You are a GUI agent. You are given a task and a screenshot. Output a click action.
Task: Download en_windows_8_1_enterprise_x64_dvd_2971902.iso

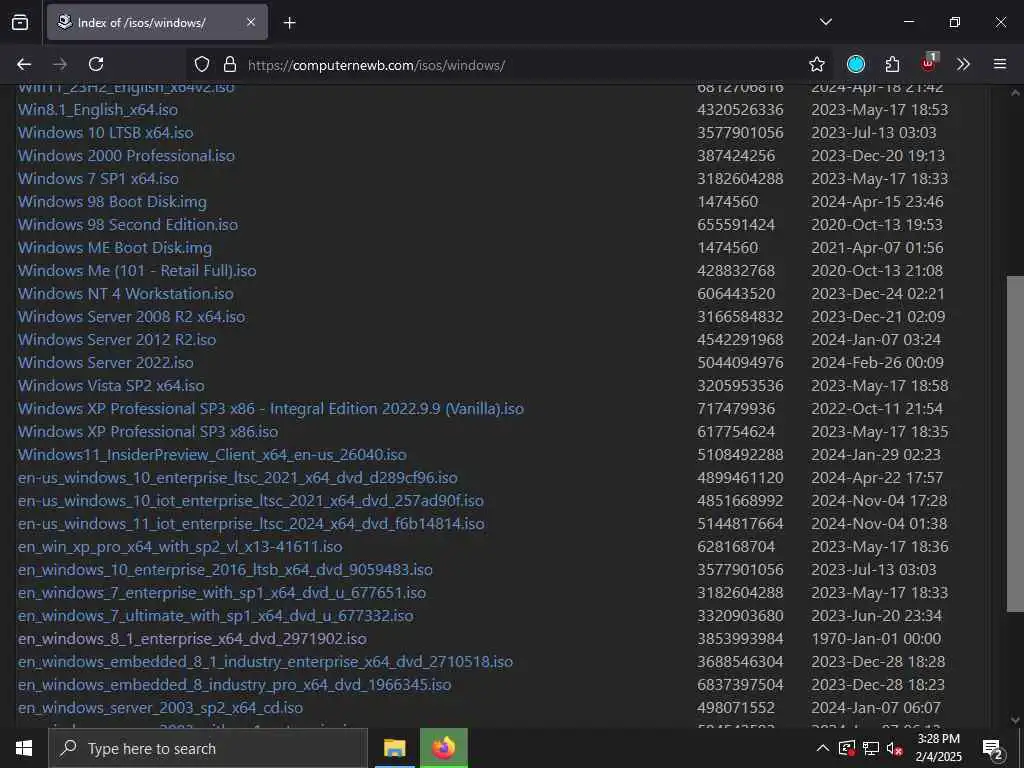point(193,639)
